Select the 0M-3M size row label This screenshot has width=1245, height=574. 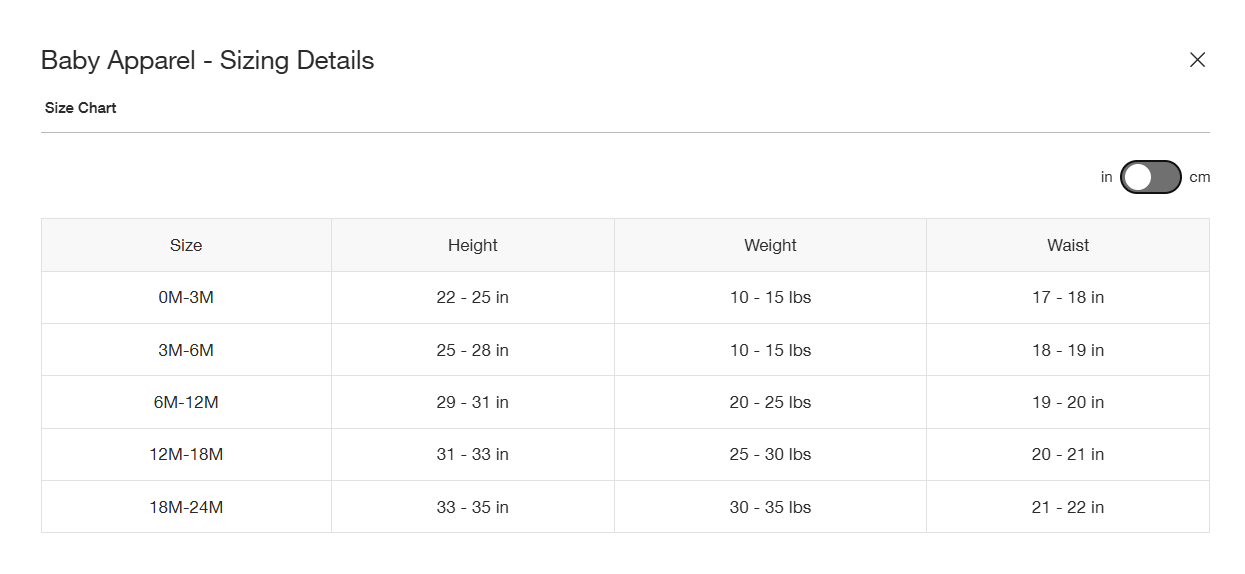(x=186, y=297)
